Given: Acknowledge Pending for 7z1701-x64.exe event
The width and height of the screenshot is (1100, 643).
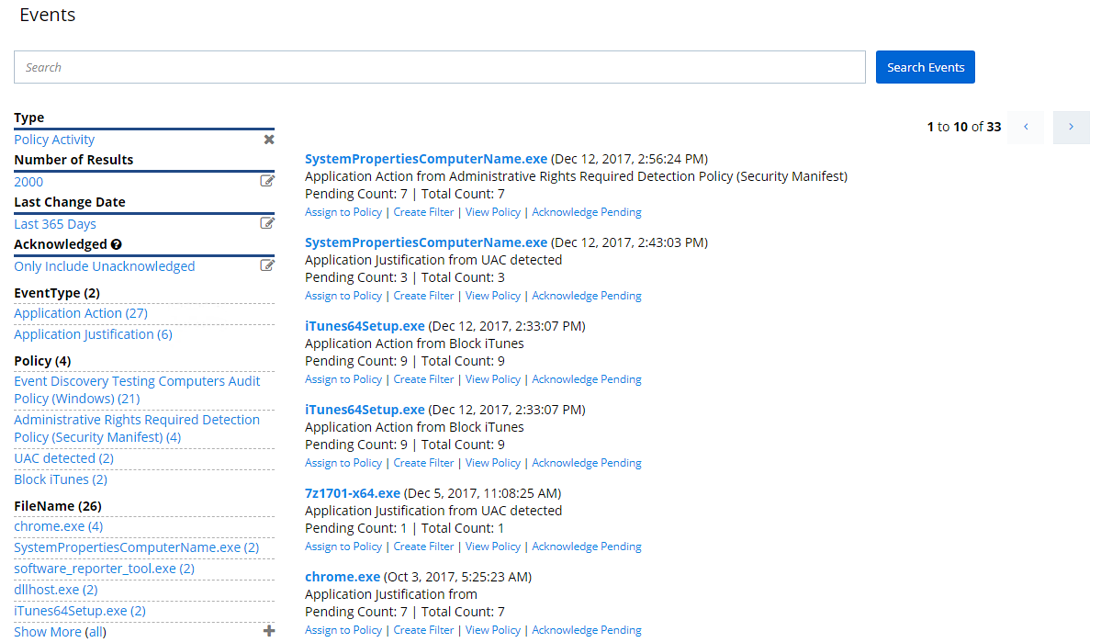Looking at the screenshot, I should click(586, 547).
